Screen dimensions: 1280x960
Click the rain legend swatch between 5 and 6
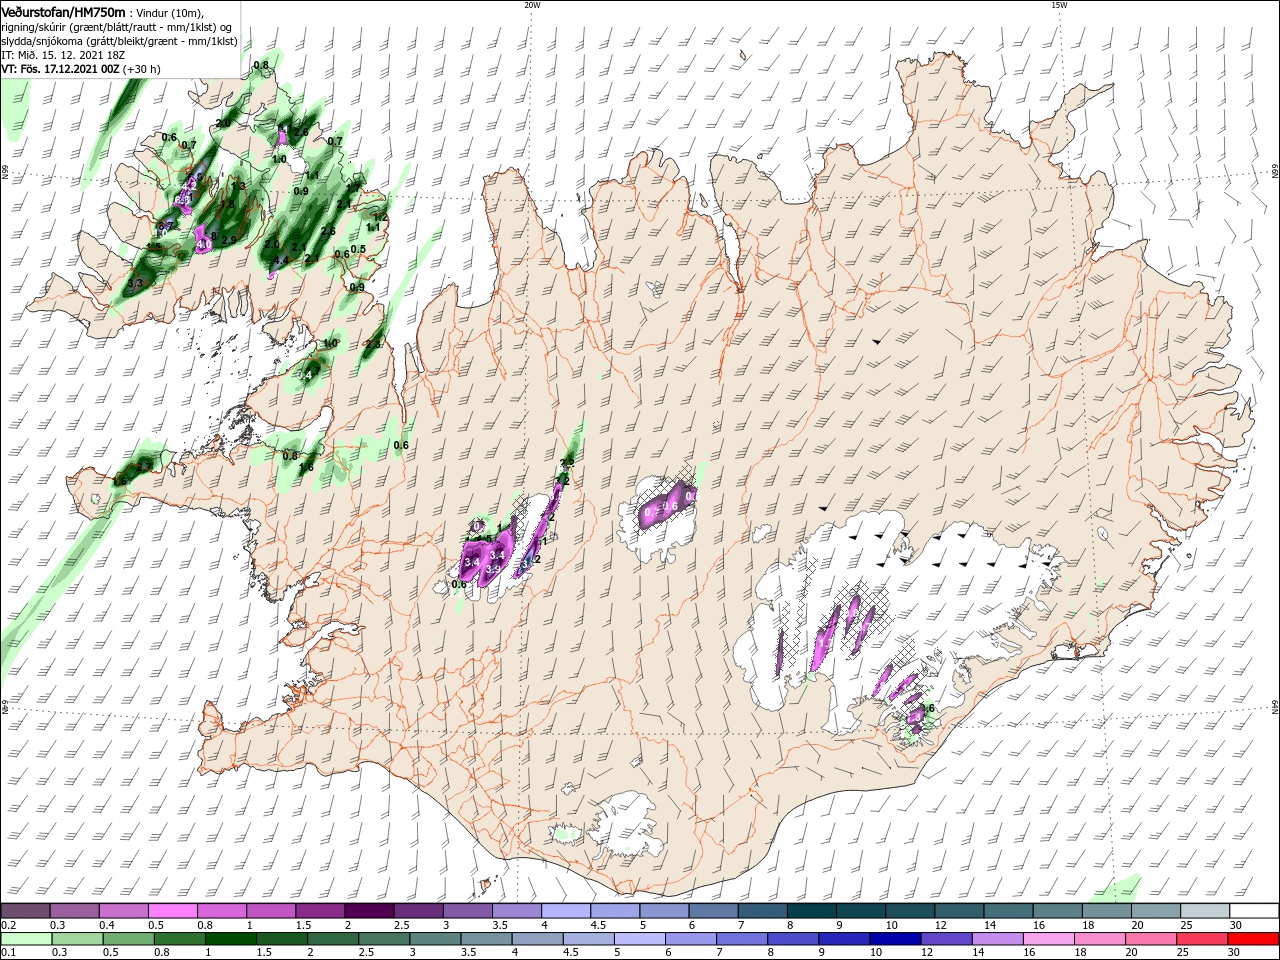pos(640,939)
